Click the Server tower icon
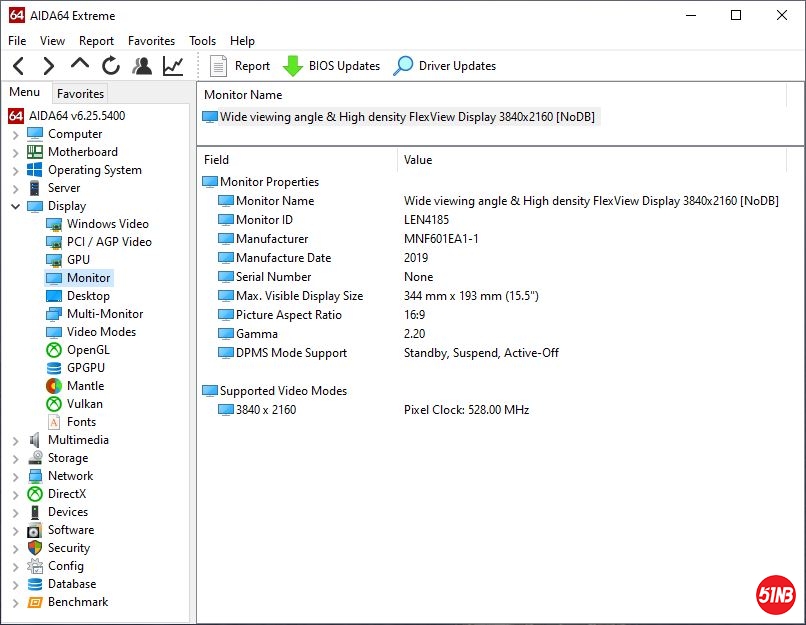806x625 pixels. click(x=35, y=188)
